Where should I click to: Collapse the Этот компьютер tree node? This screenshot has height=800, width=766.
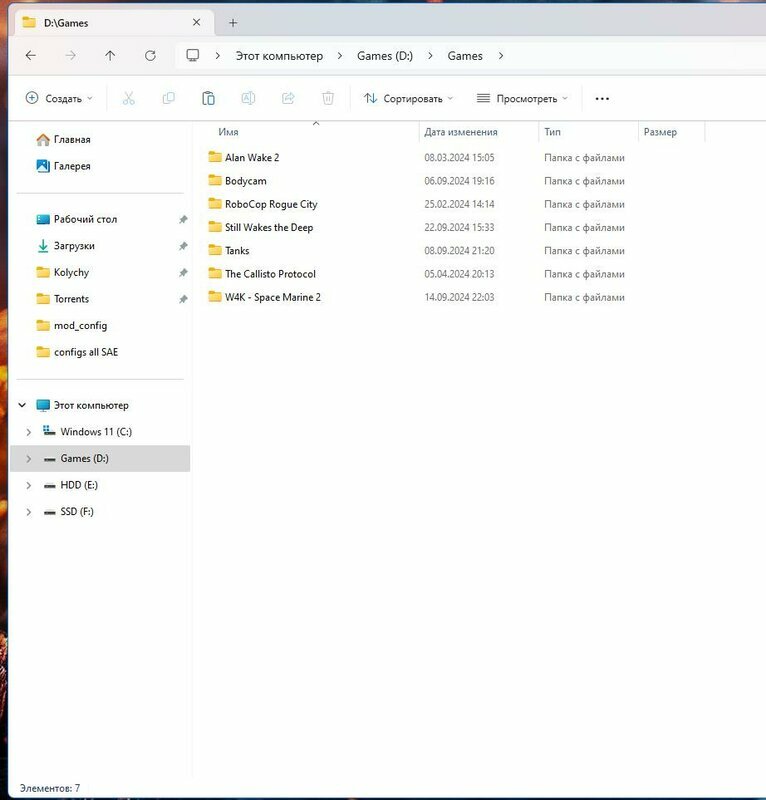pos(21,406)
